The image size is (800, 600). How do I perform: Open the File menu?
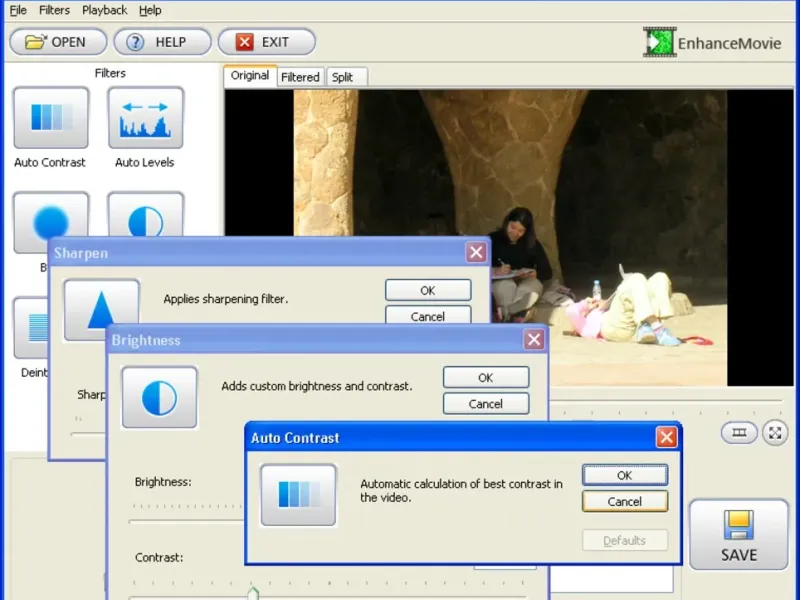(18, 10)
